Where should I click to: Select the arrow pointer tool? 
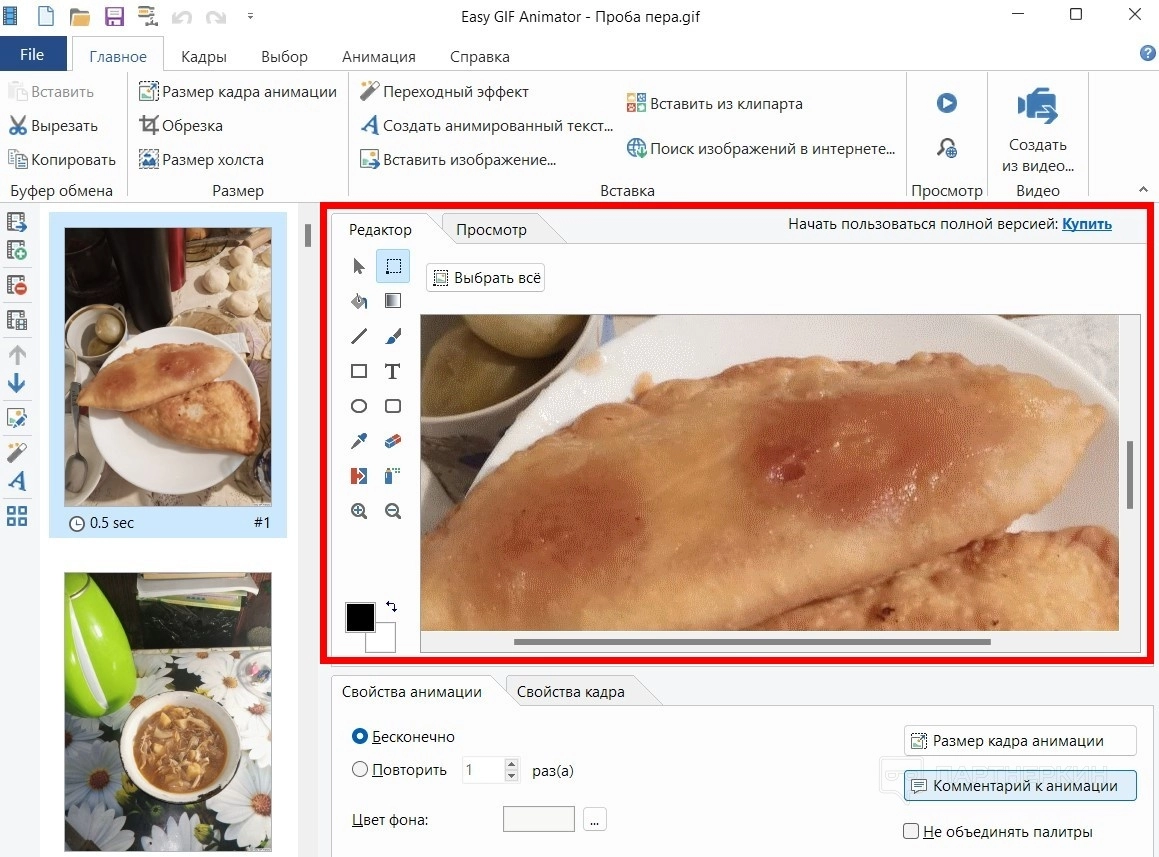point(358,266)
